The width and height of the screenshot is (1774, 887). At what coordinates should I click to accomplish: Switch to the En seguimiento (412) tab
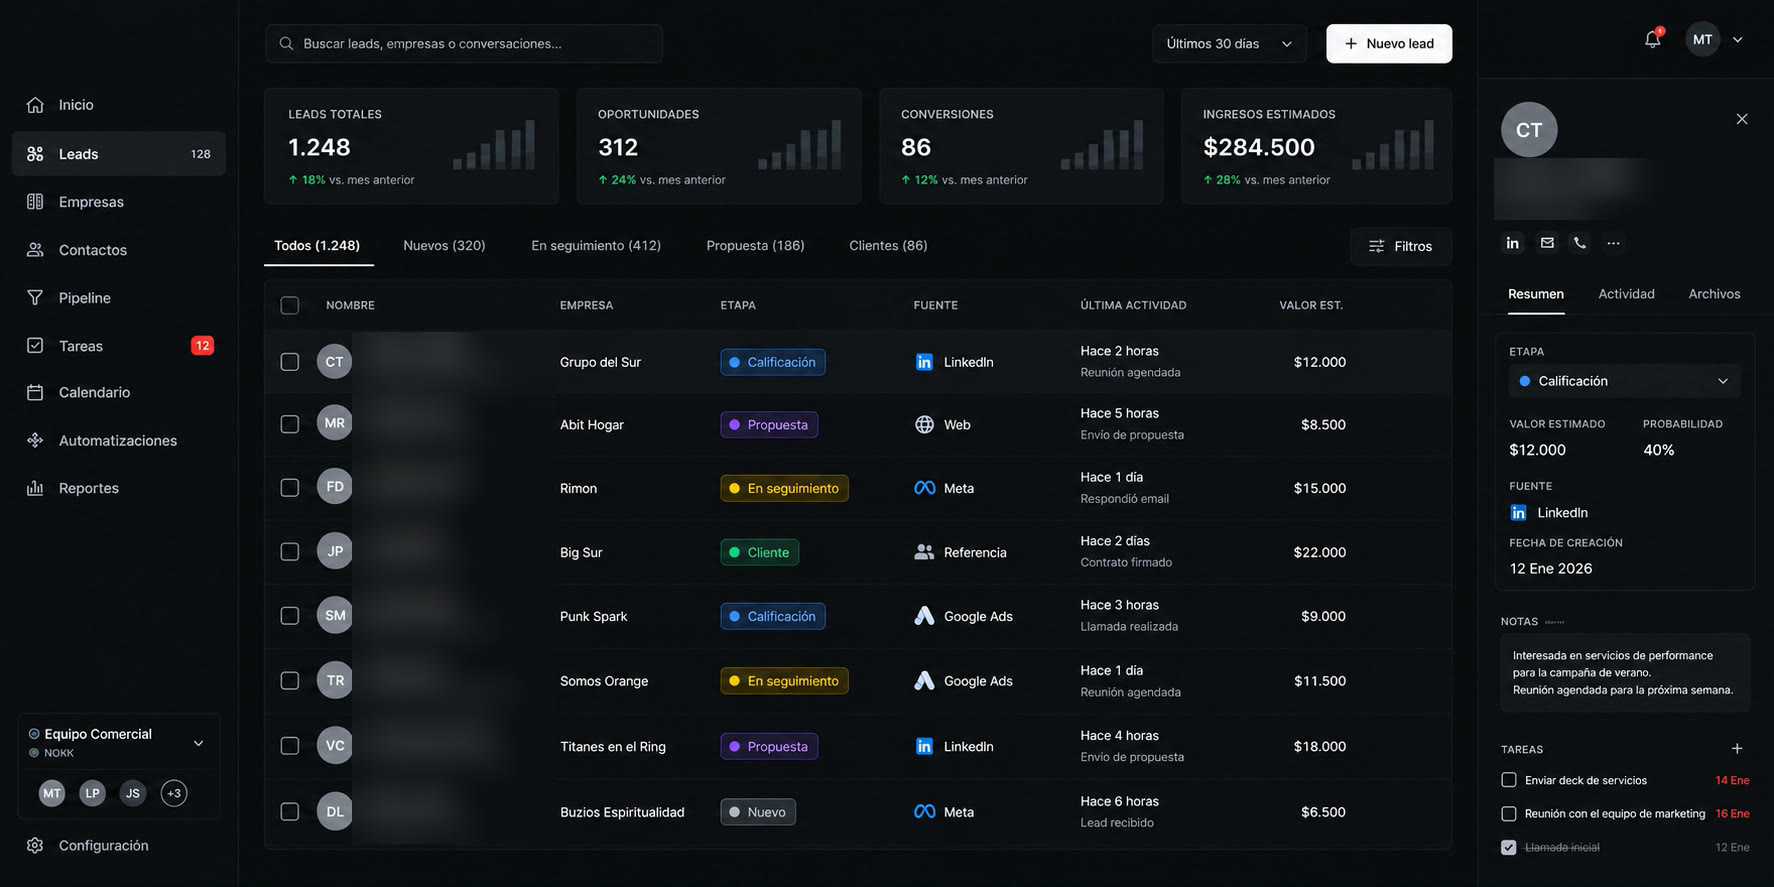[596, 246]
